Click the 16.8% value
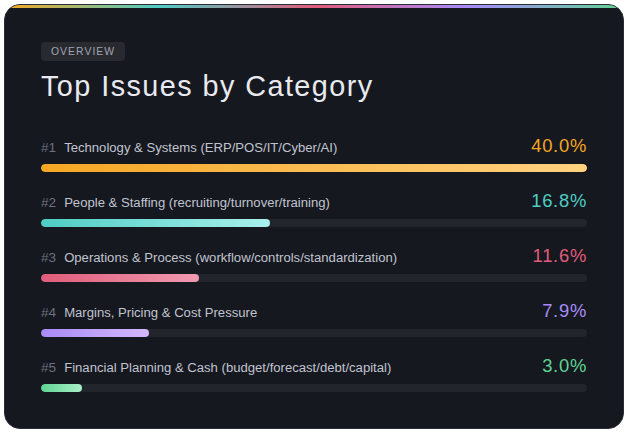 tap(558, 201)
